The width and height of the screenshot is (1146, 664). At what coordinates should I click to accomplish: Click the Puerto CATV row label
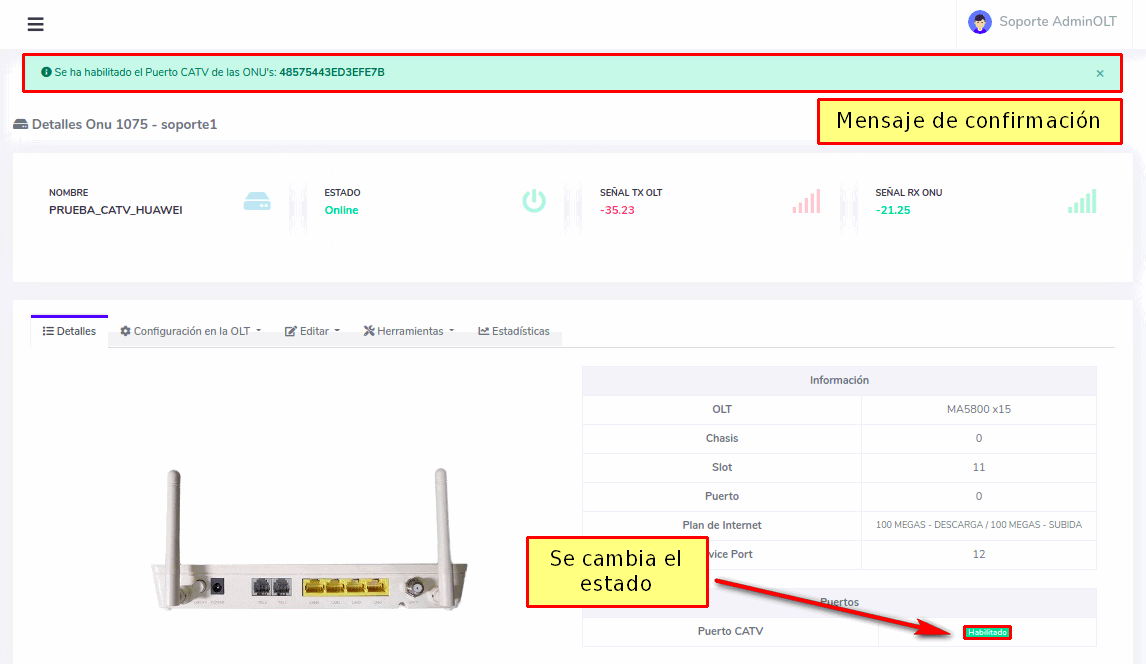click(730, 631)
